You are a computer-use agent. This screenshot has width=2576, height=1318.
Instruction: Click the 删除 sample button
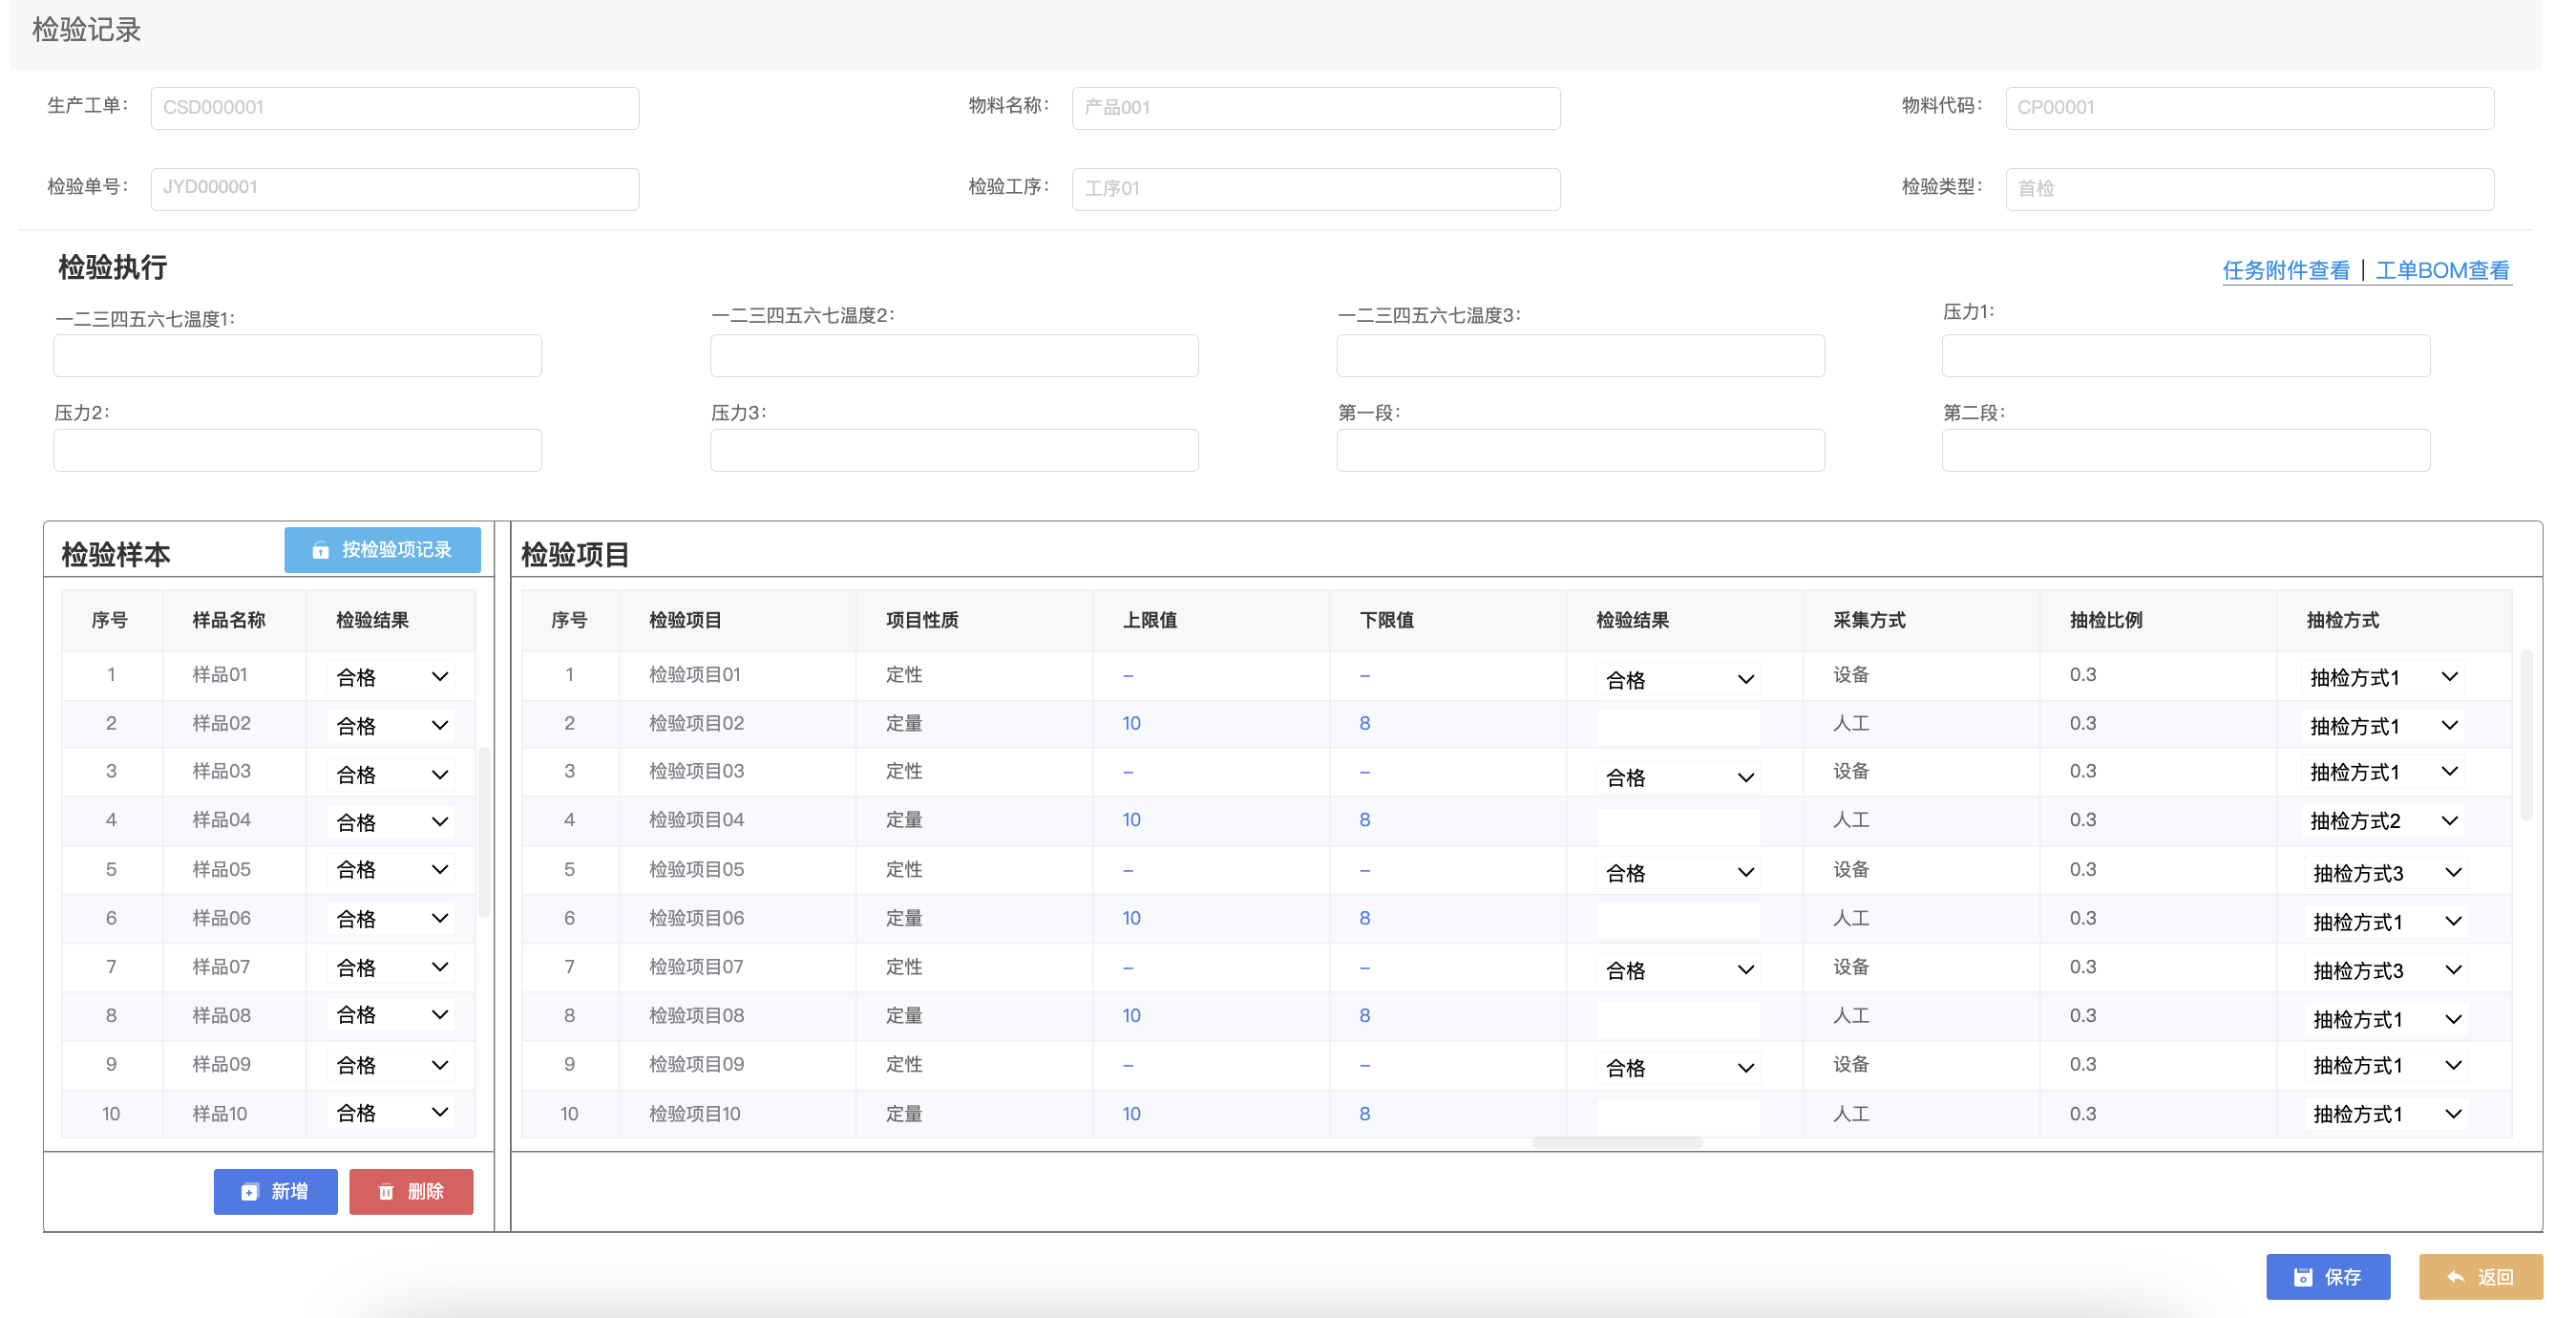tap(411, 1191)
